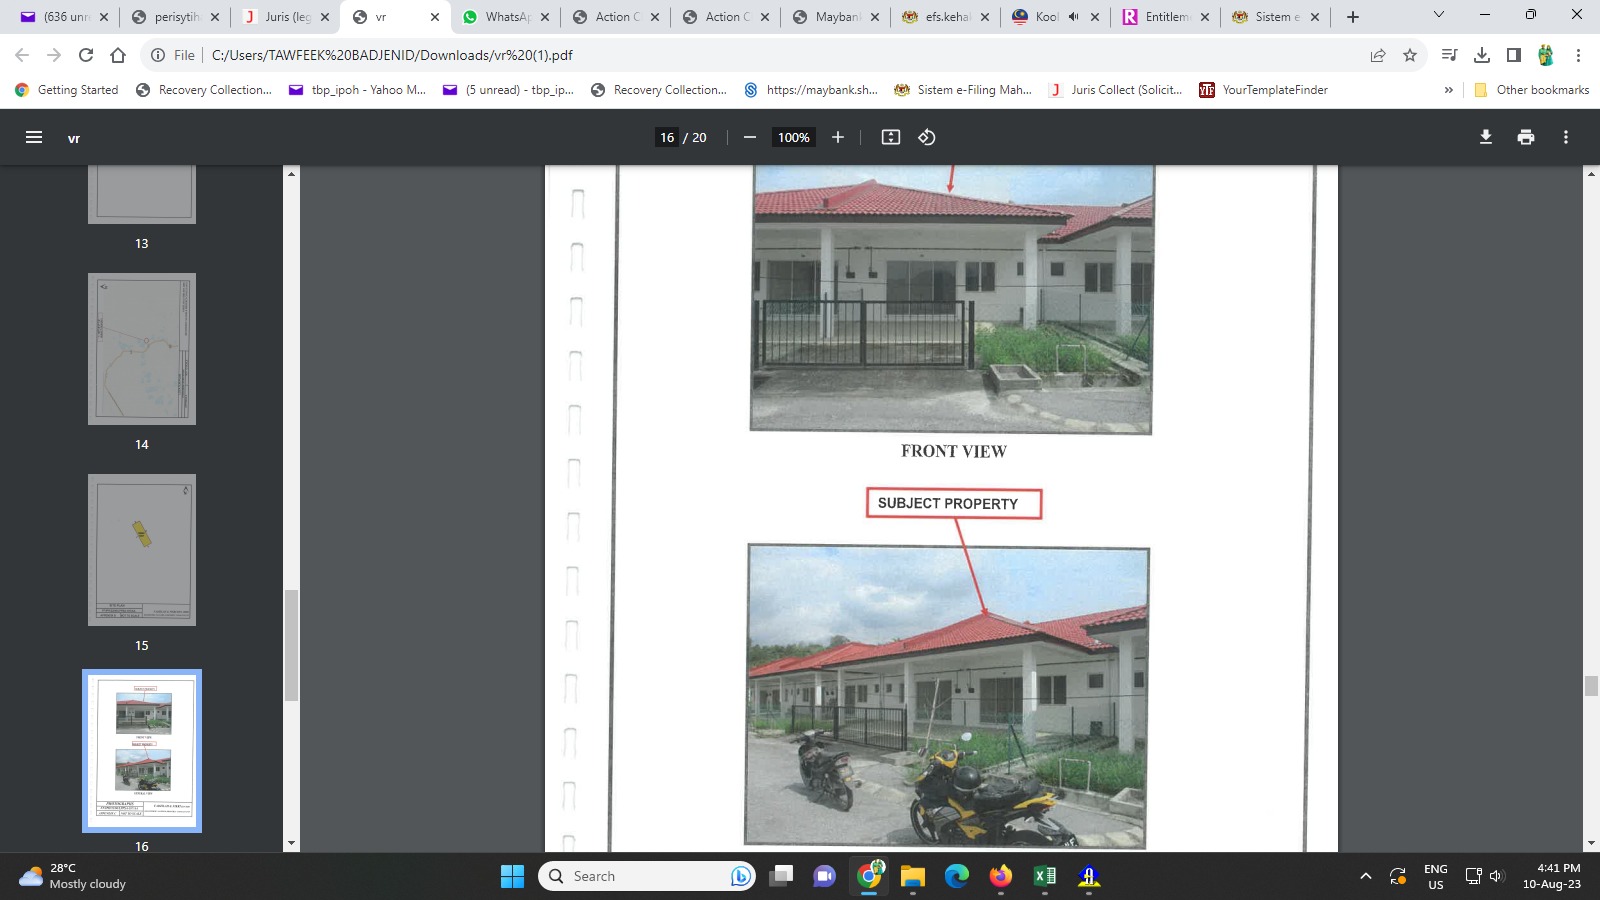The height and width of the screenshot is (900, 1600).
Task: Click the fit to page icon
Action: (891, 138)
